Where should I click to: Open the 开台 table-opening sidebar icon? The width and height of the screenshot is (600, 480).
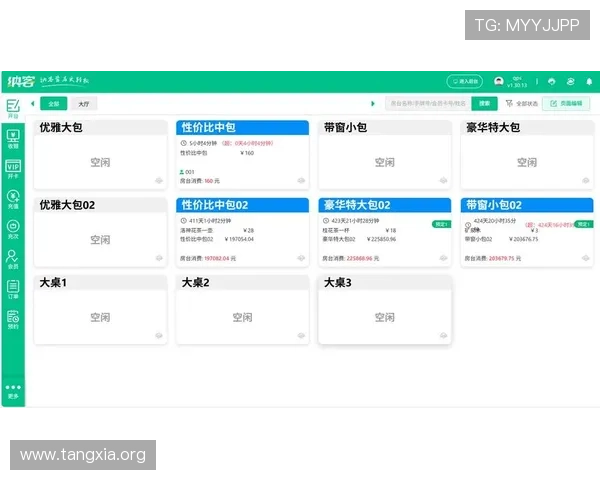click(13, 109)
